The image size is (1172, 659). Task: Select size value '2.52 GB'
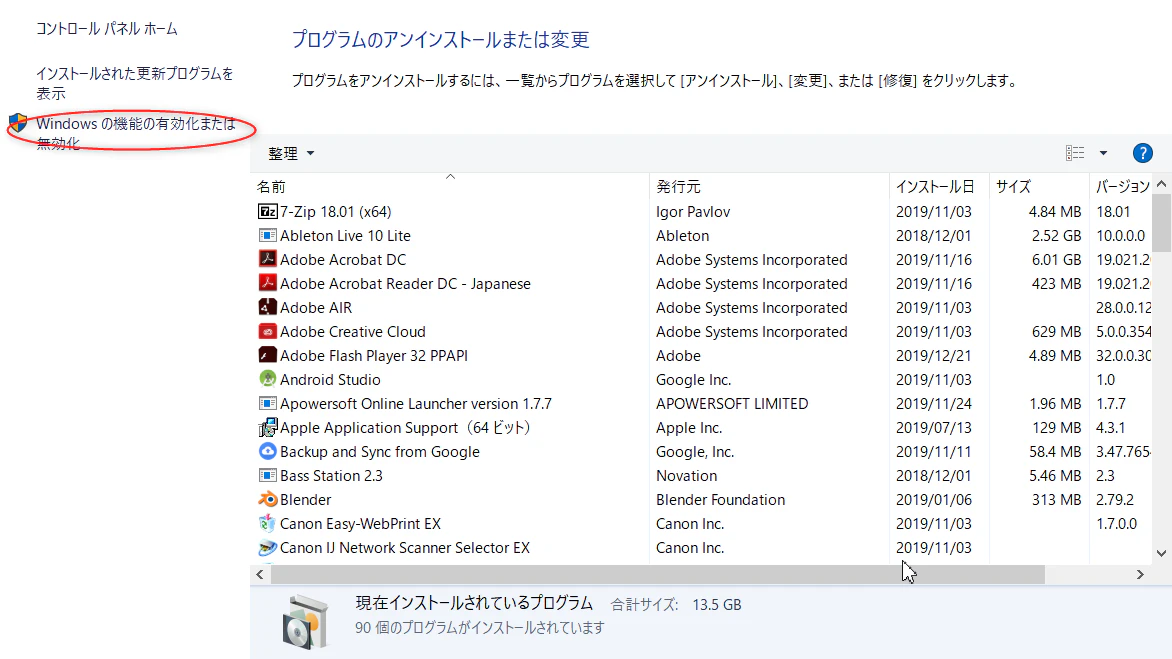click(x=1056, y=235)
